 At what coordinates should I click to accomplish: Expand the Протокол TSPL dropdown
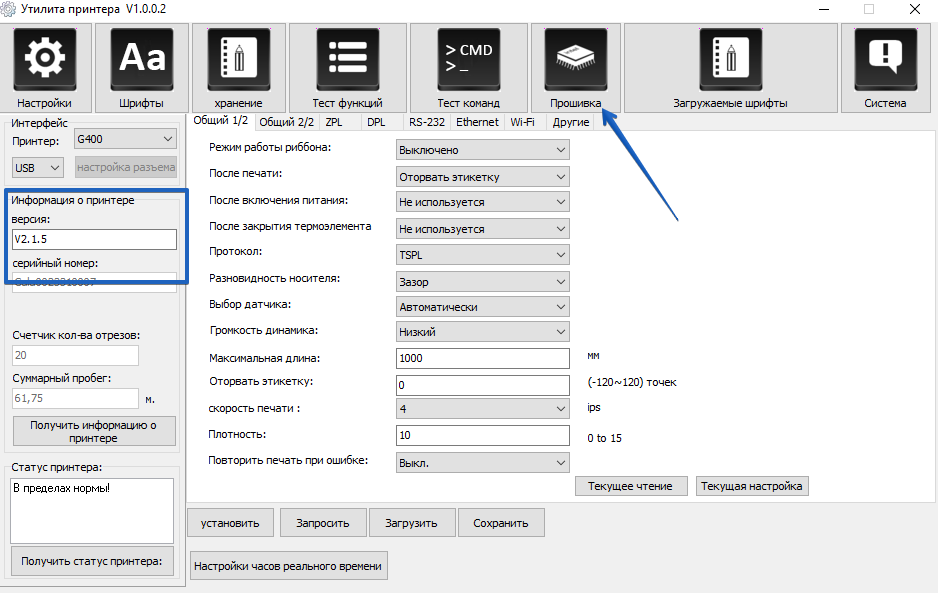tap(482, 255)
